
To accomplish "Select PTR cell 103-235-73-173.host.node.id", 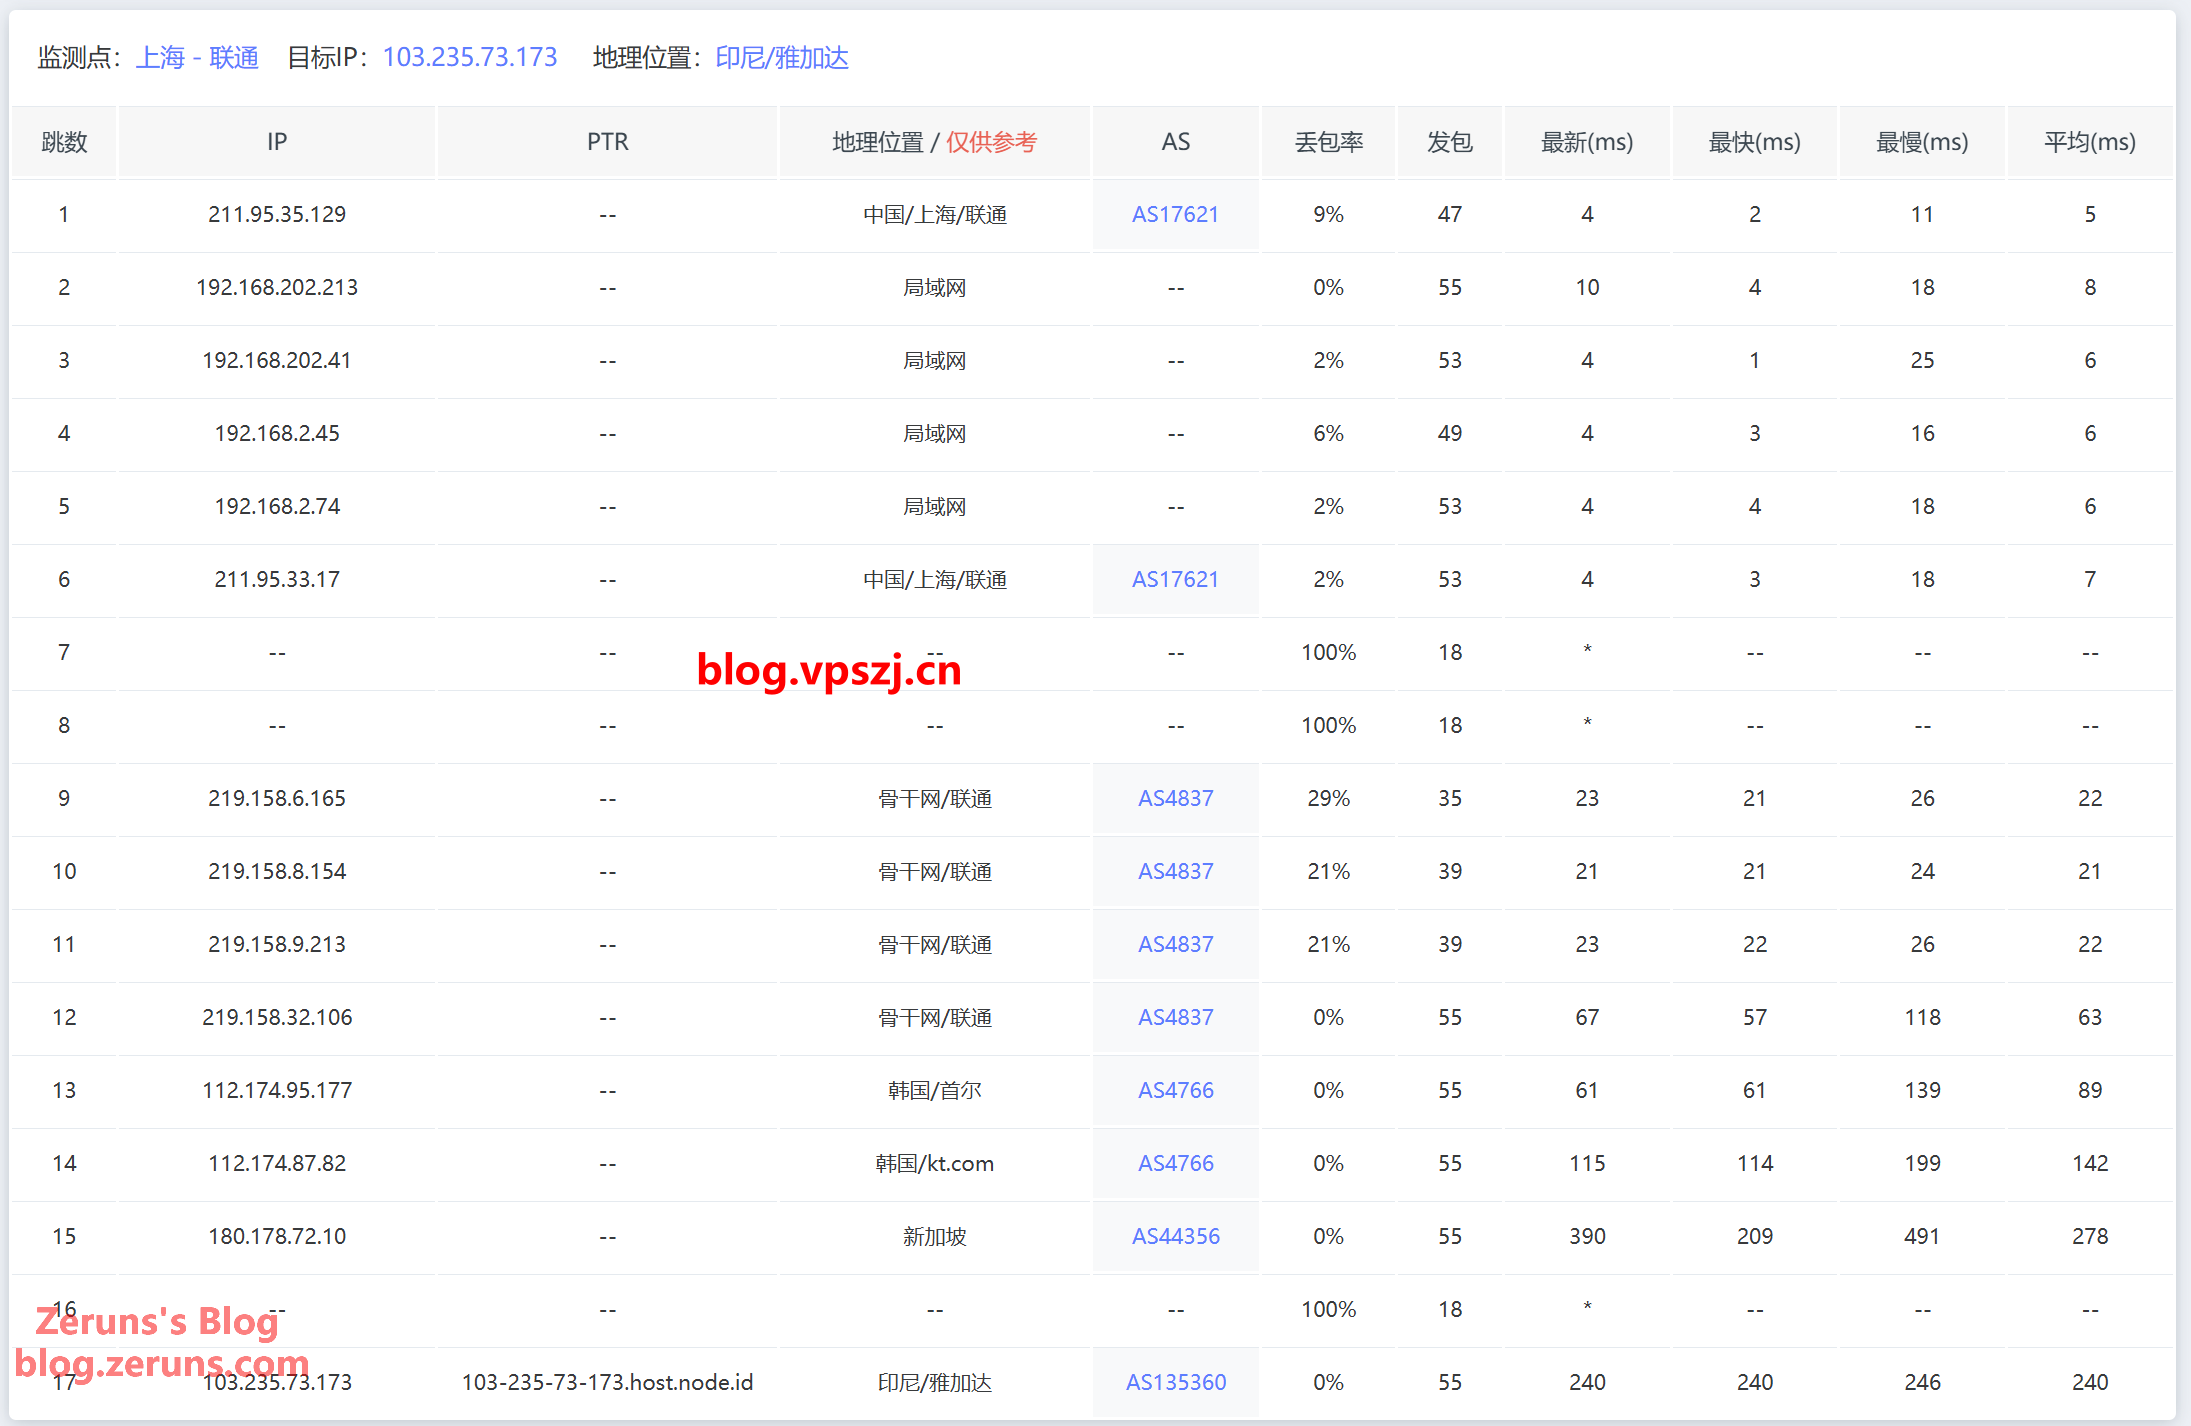I will point(607,1382).
